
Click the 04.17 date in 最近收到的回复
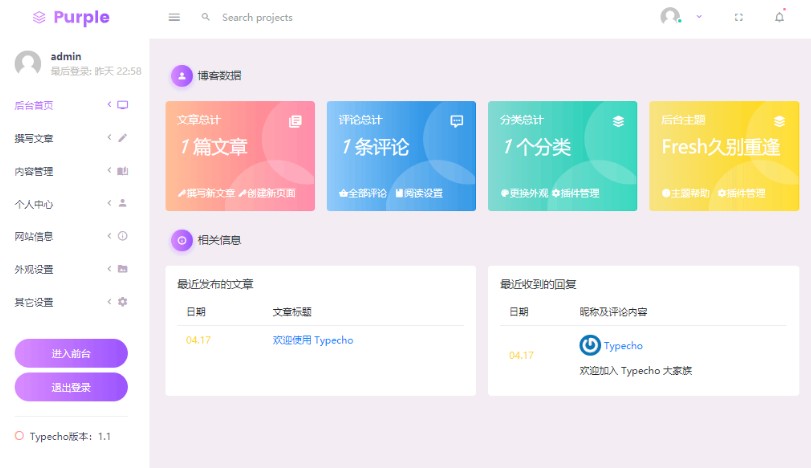(521, 355)
